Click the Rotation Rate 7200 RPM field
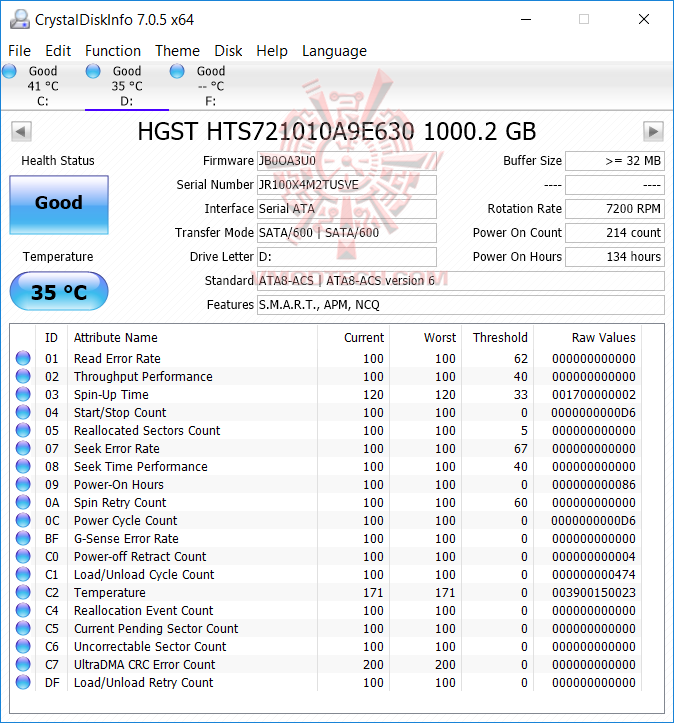 [615, 208]
